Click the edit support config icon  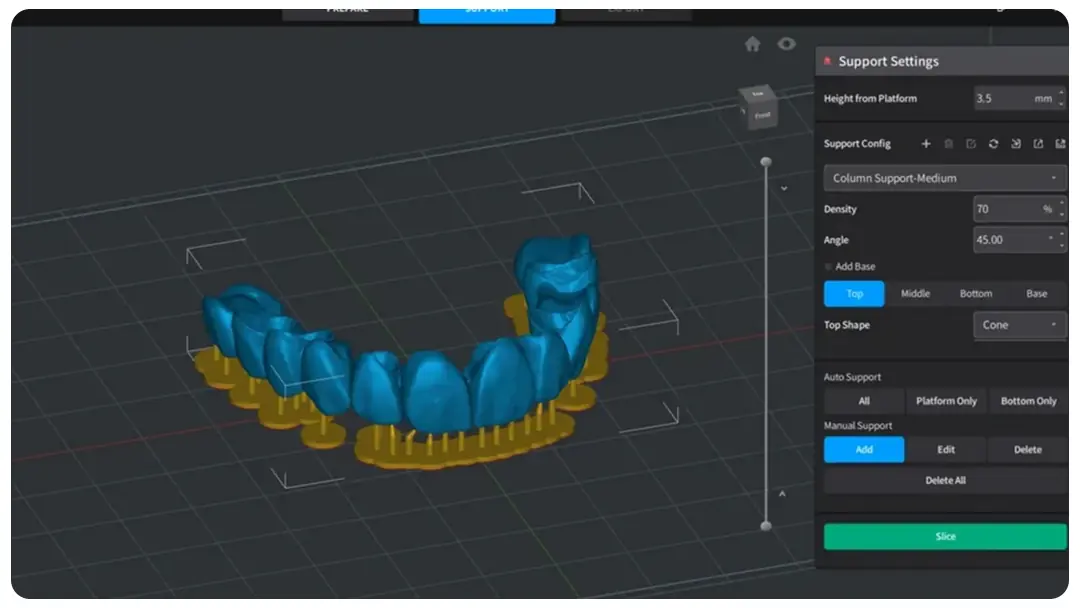click(971, 144)
